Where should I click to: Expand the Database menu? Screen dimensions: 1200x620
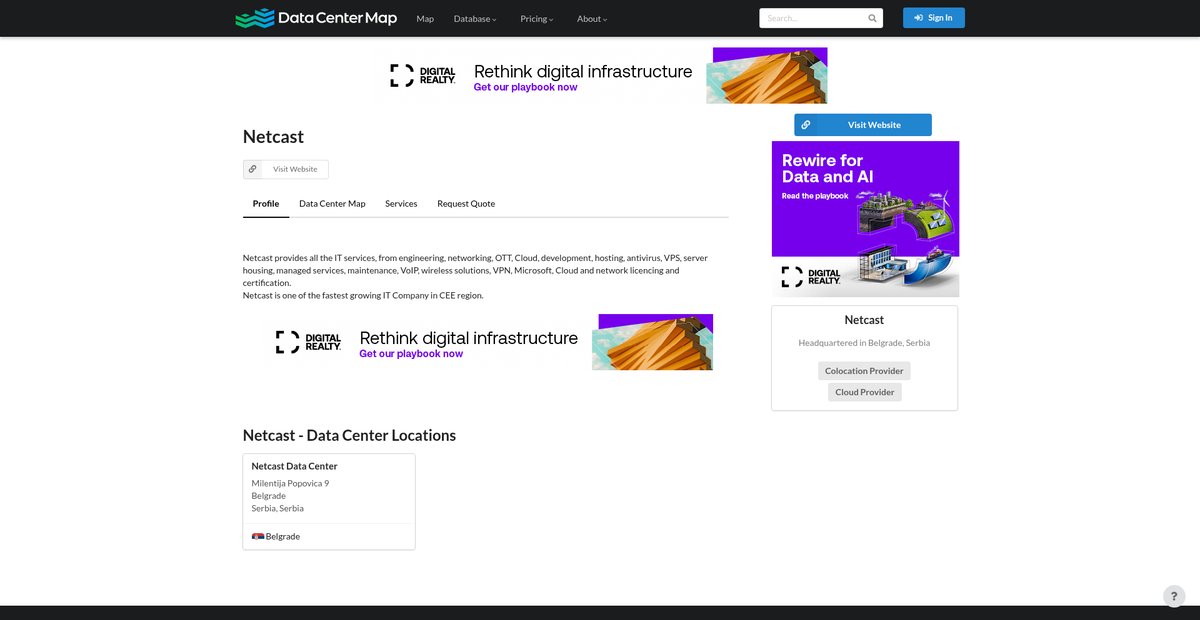[475, 19]
